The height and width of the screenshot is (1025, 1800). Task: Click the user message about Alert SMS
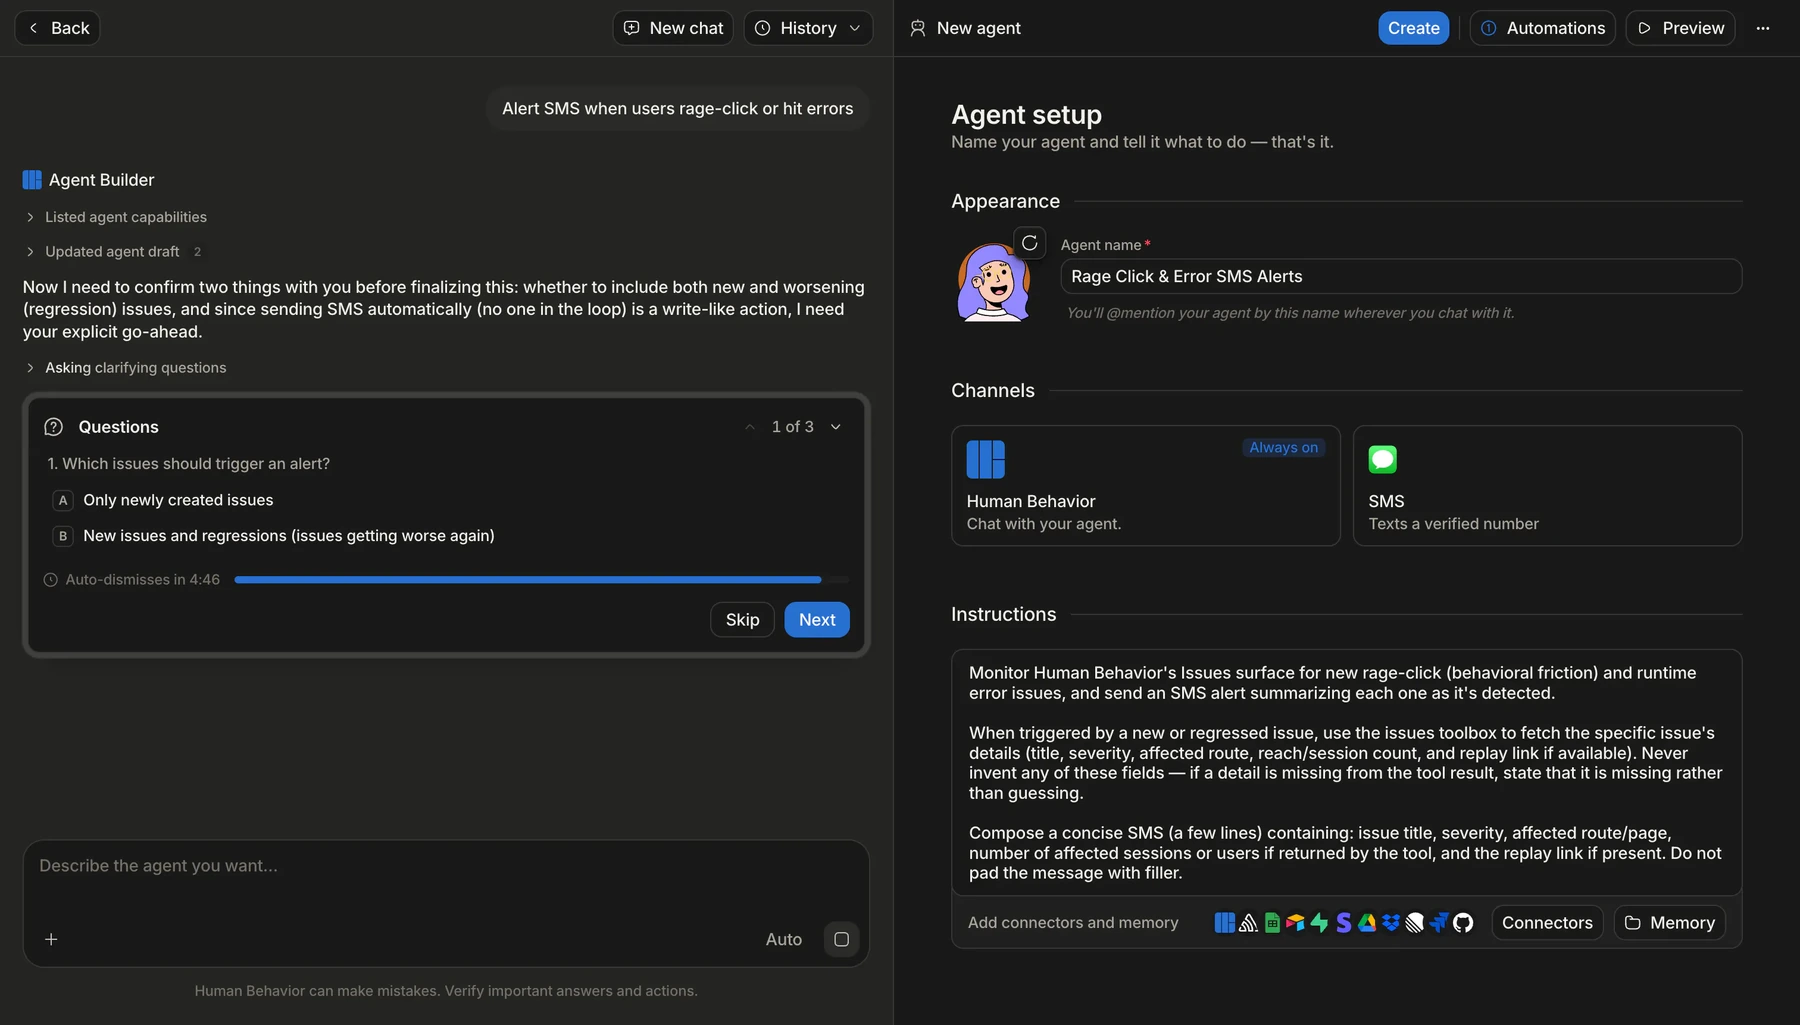(x=678, y=109)
